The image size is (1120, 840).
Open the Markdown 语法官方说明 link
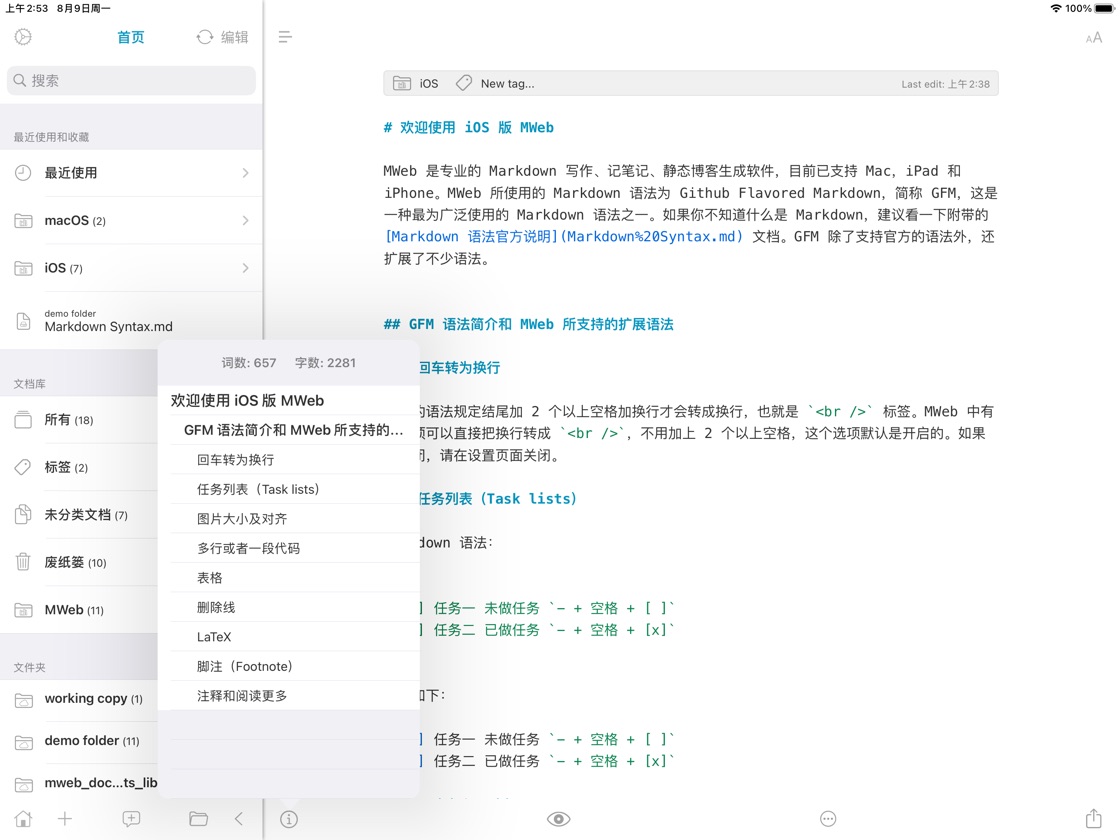click(564, 236)
